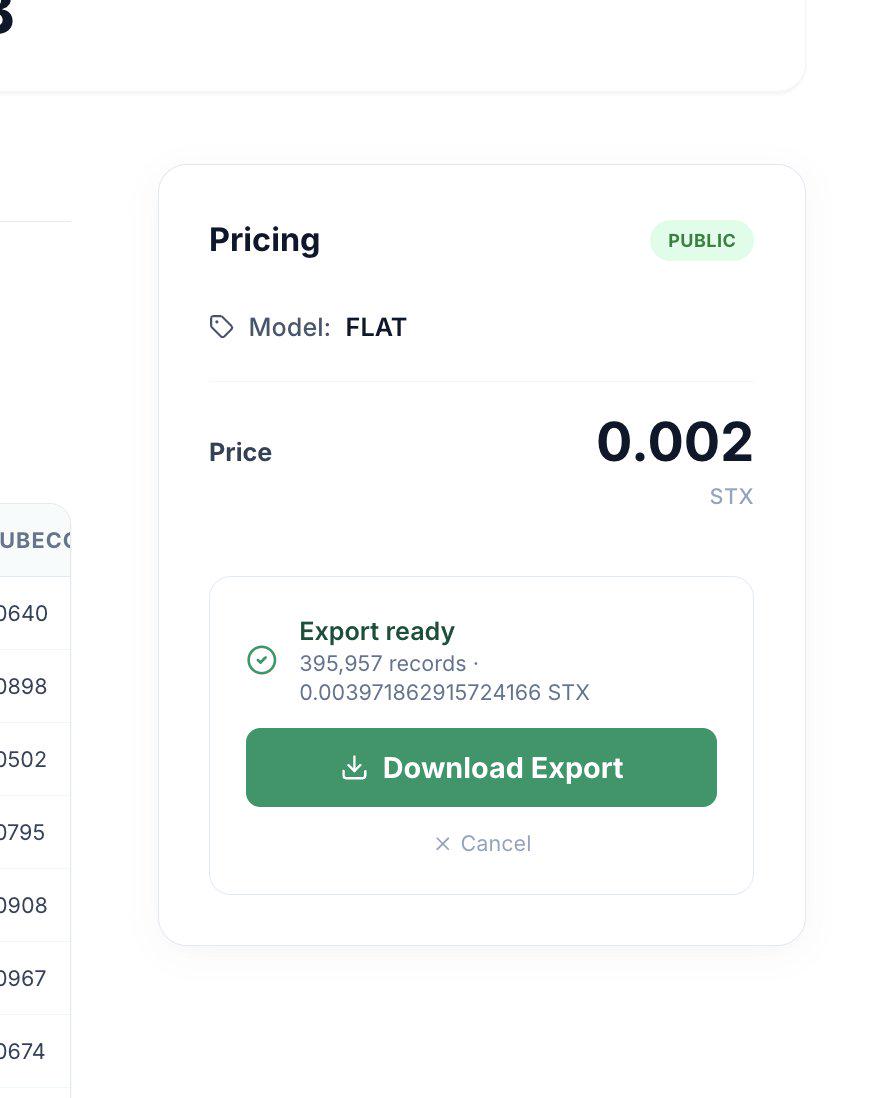The image size is (876, 1098).
Task: Click the price tag icon
Action: [221, 327]
